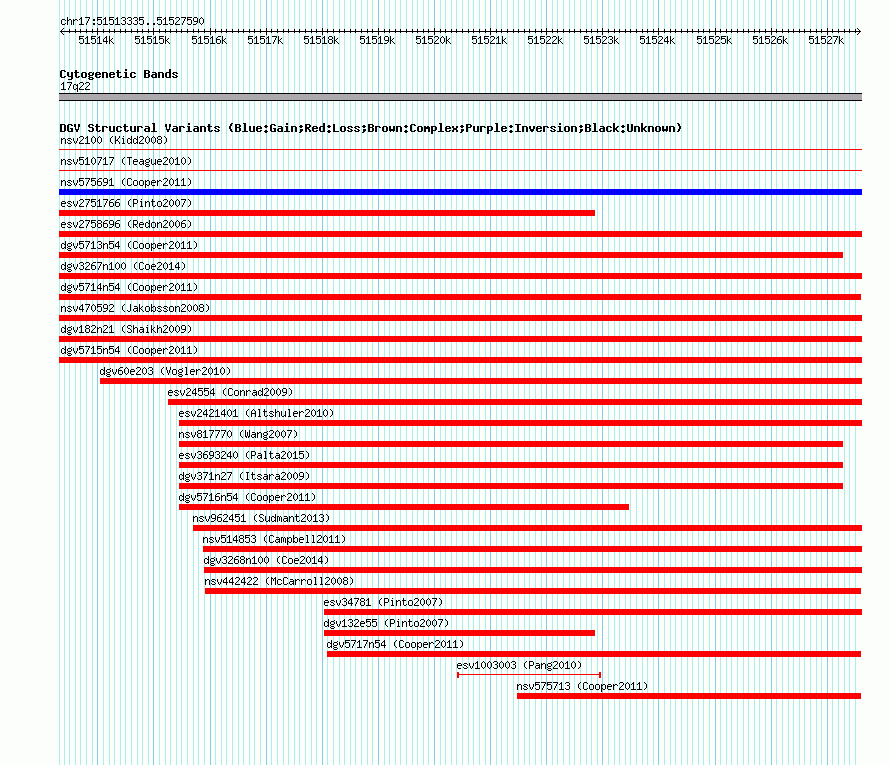Click the ruler's right arrowhead
The width and height of the screenshot is (890, 765).
click(x=859, y=31)
